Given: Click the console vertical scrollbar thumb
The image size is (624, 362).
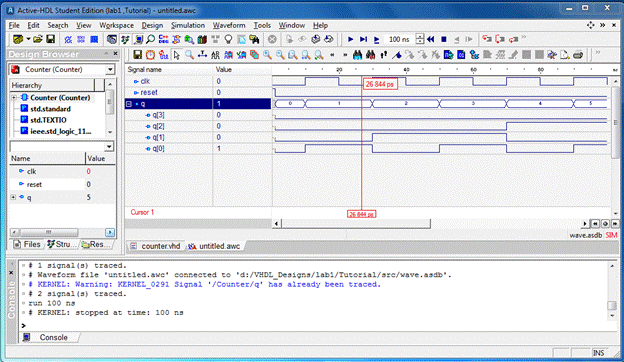Looking at the screenshot, I should click(612, 306).
